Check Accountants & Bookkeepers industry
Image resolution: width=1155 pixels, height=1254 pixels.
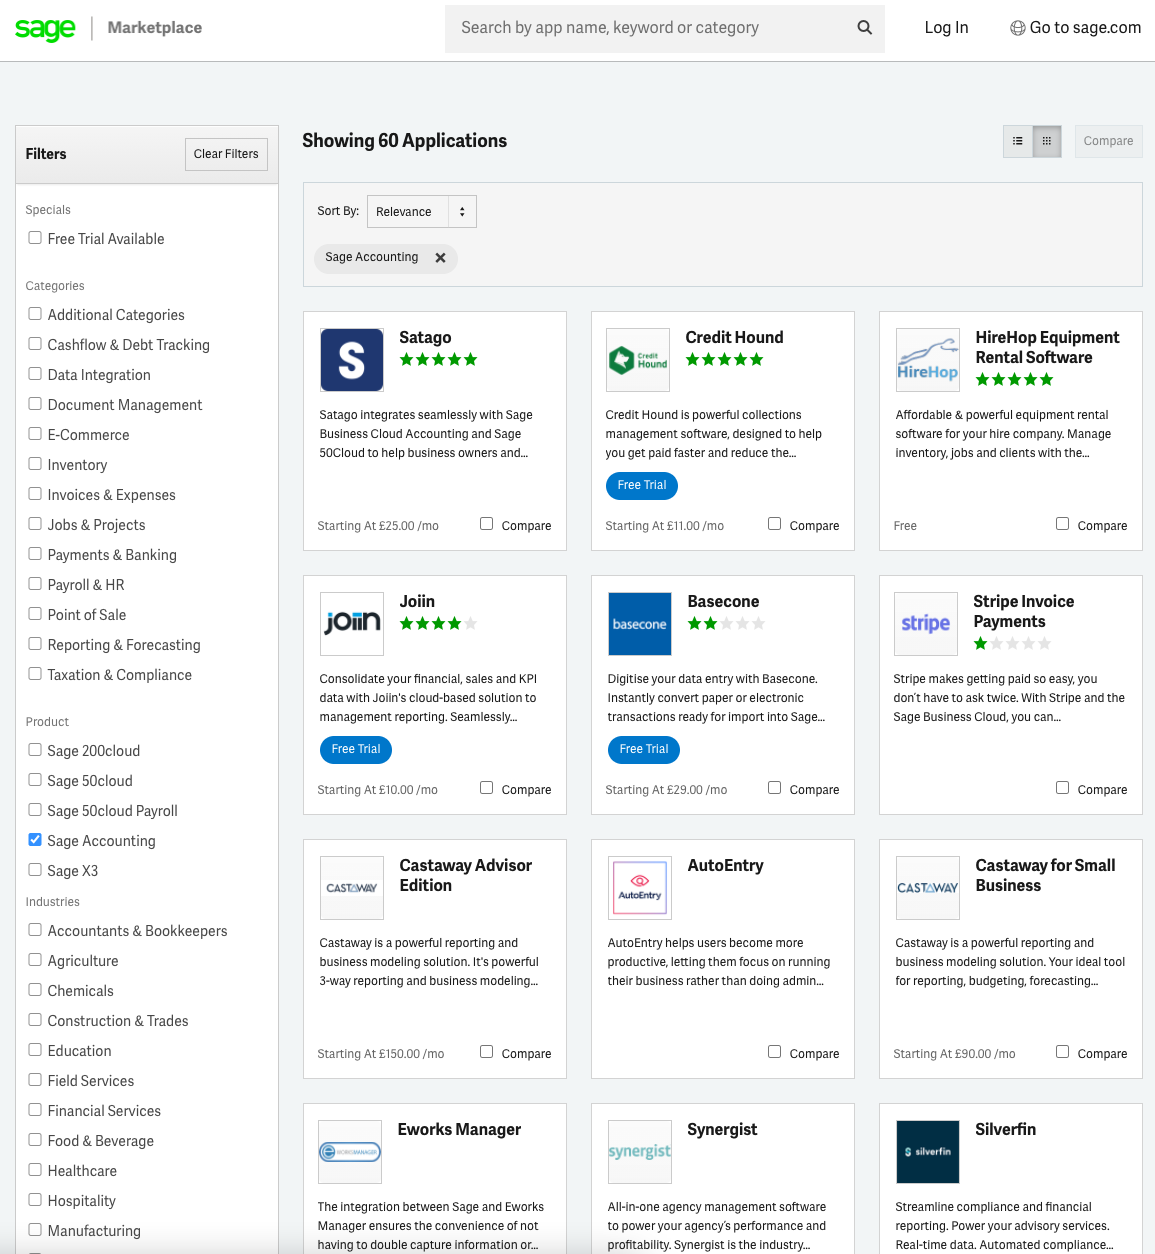pos(35,930)
